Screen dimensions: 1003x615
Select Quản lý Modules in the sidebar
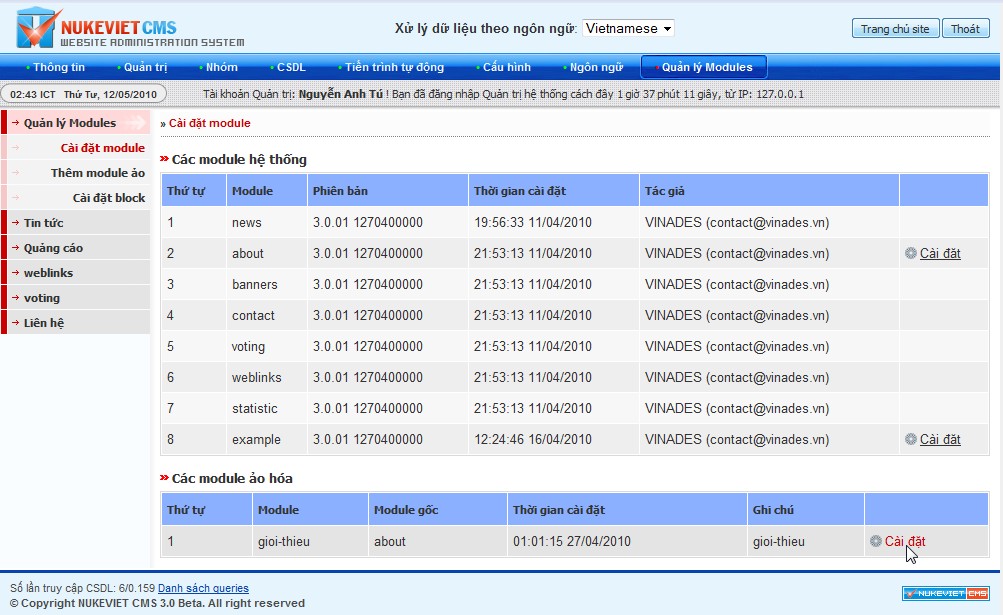pos(77,123)
